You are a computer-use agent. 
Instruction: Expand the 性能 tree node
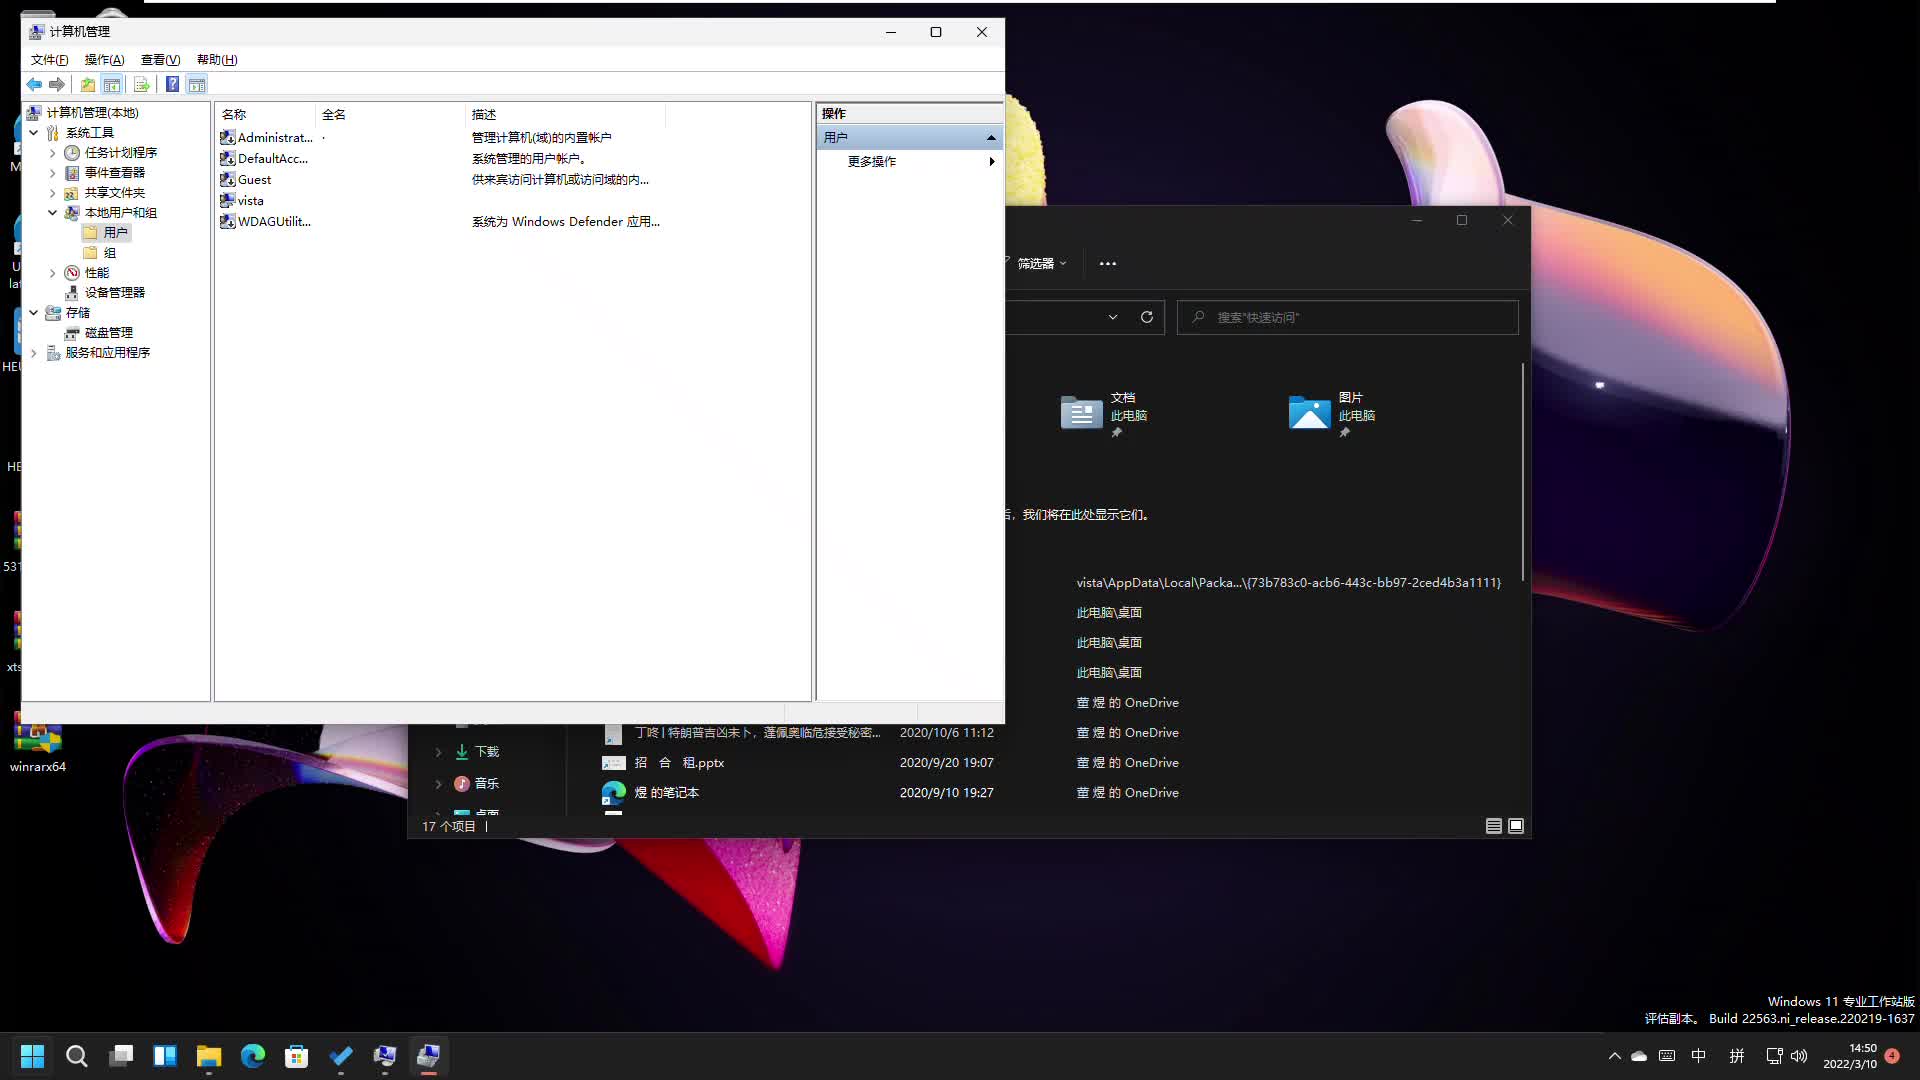[52, 272]
